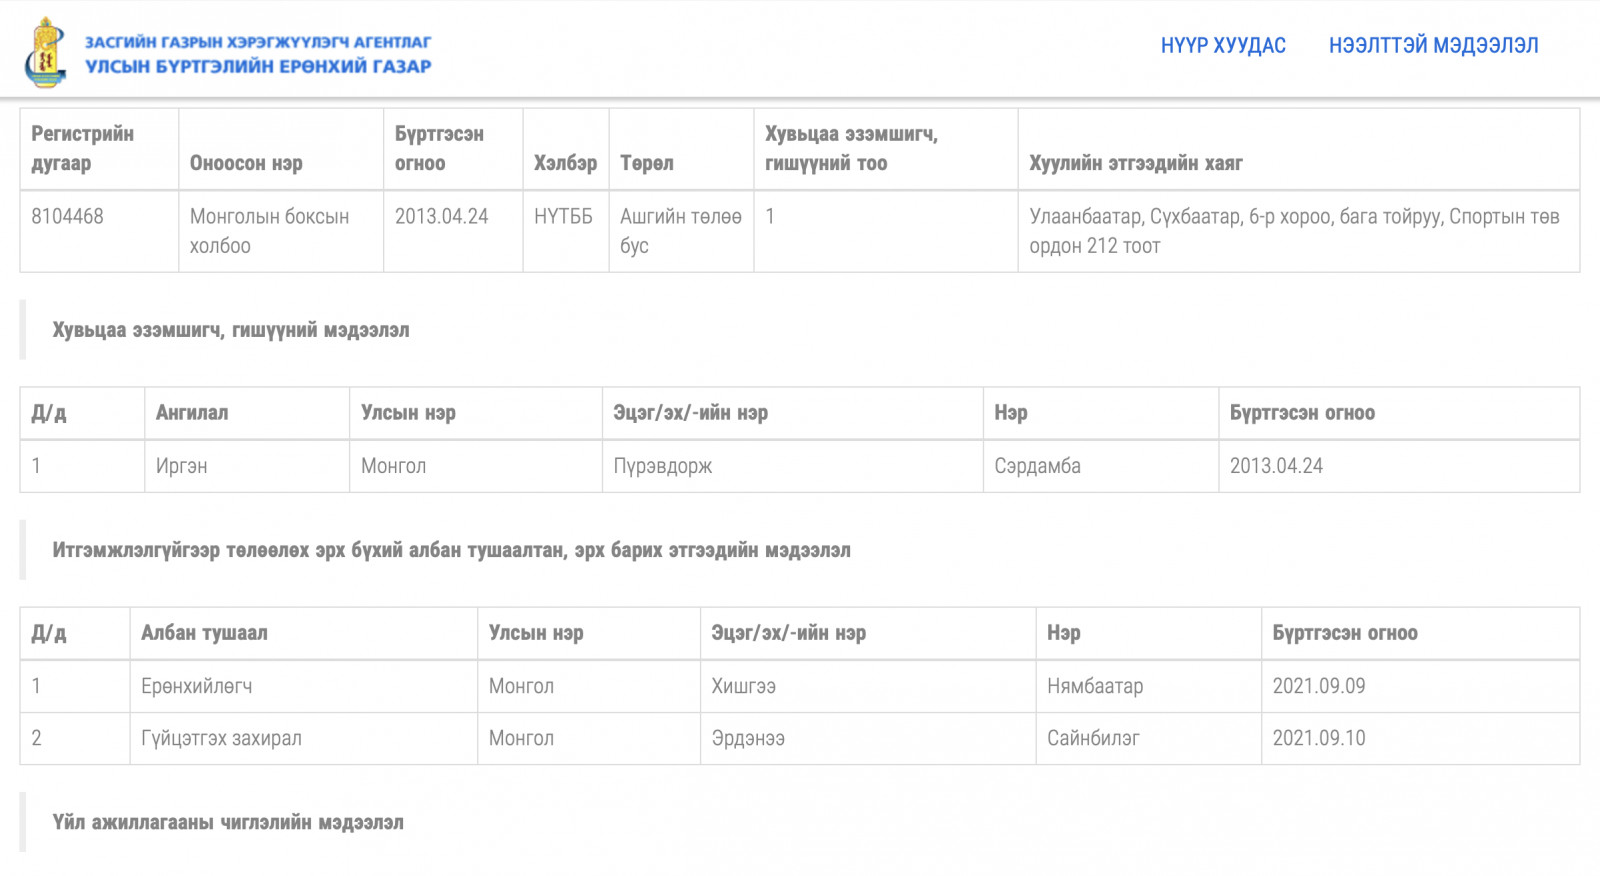Click the НҮТББ form cell

[x=566, y=231]
